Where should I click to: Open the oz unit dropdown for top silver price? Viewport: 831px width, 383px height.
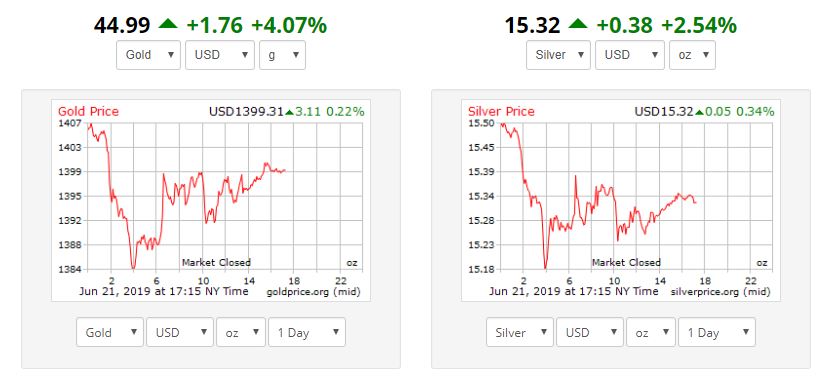pyautogui.click(x=692, y=55)
